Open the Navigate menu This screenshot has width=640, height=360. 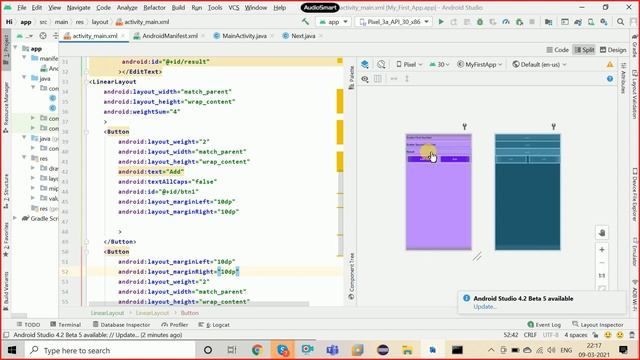click(x=78, y=7)
